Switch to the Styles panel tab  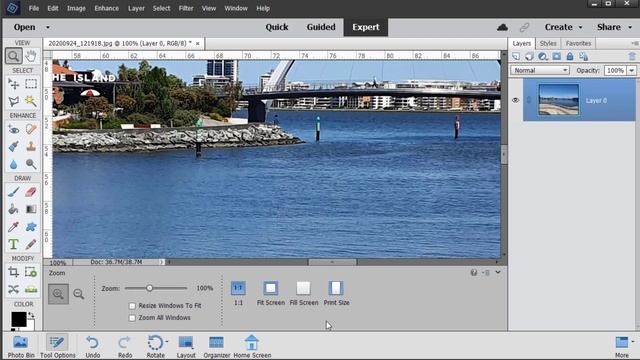(548, 43)
